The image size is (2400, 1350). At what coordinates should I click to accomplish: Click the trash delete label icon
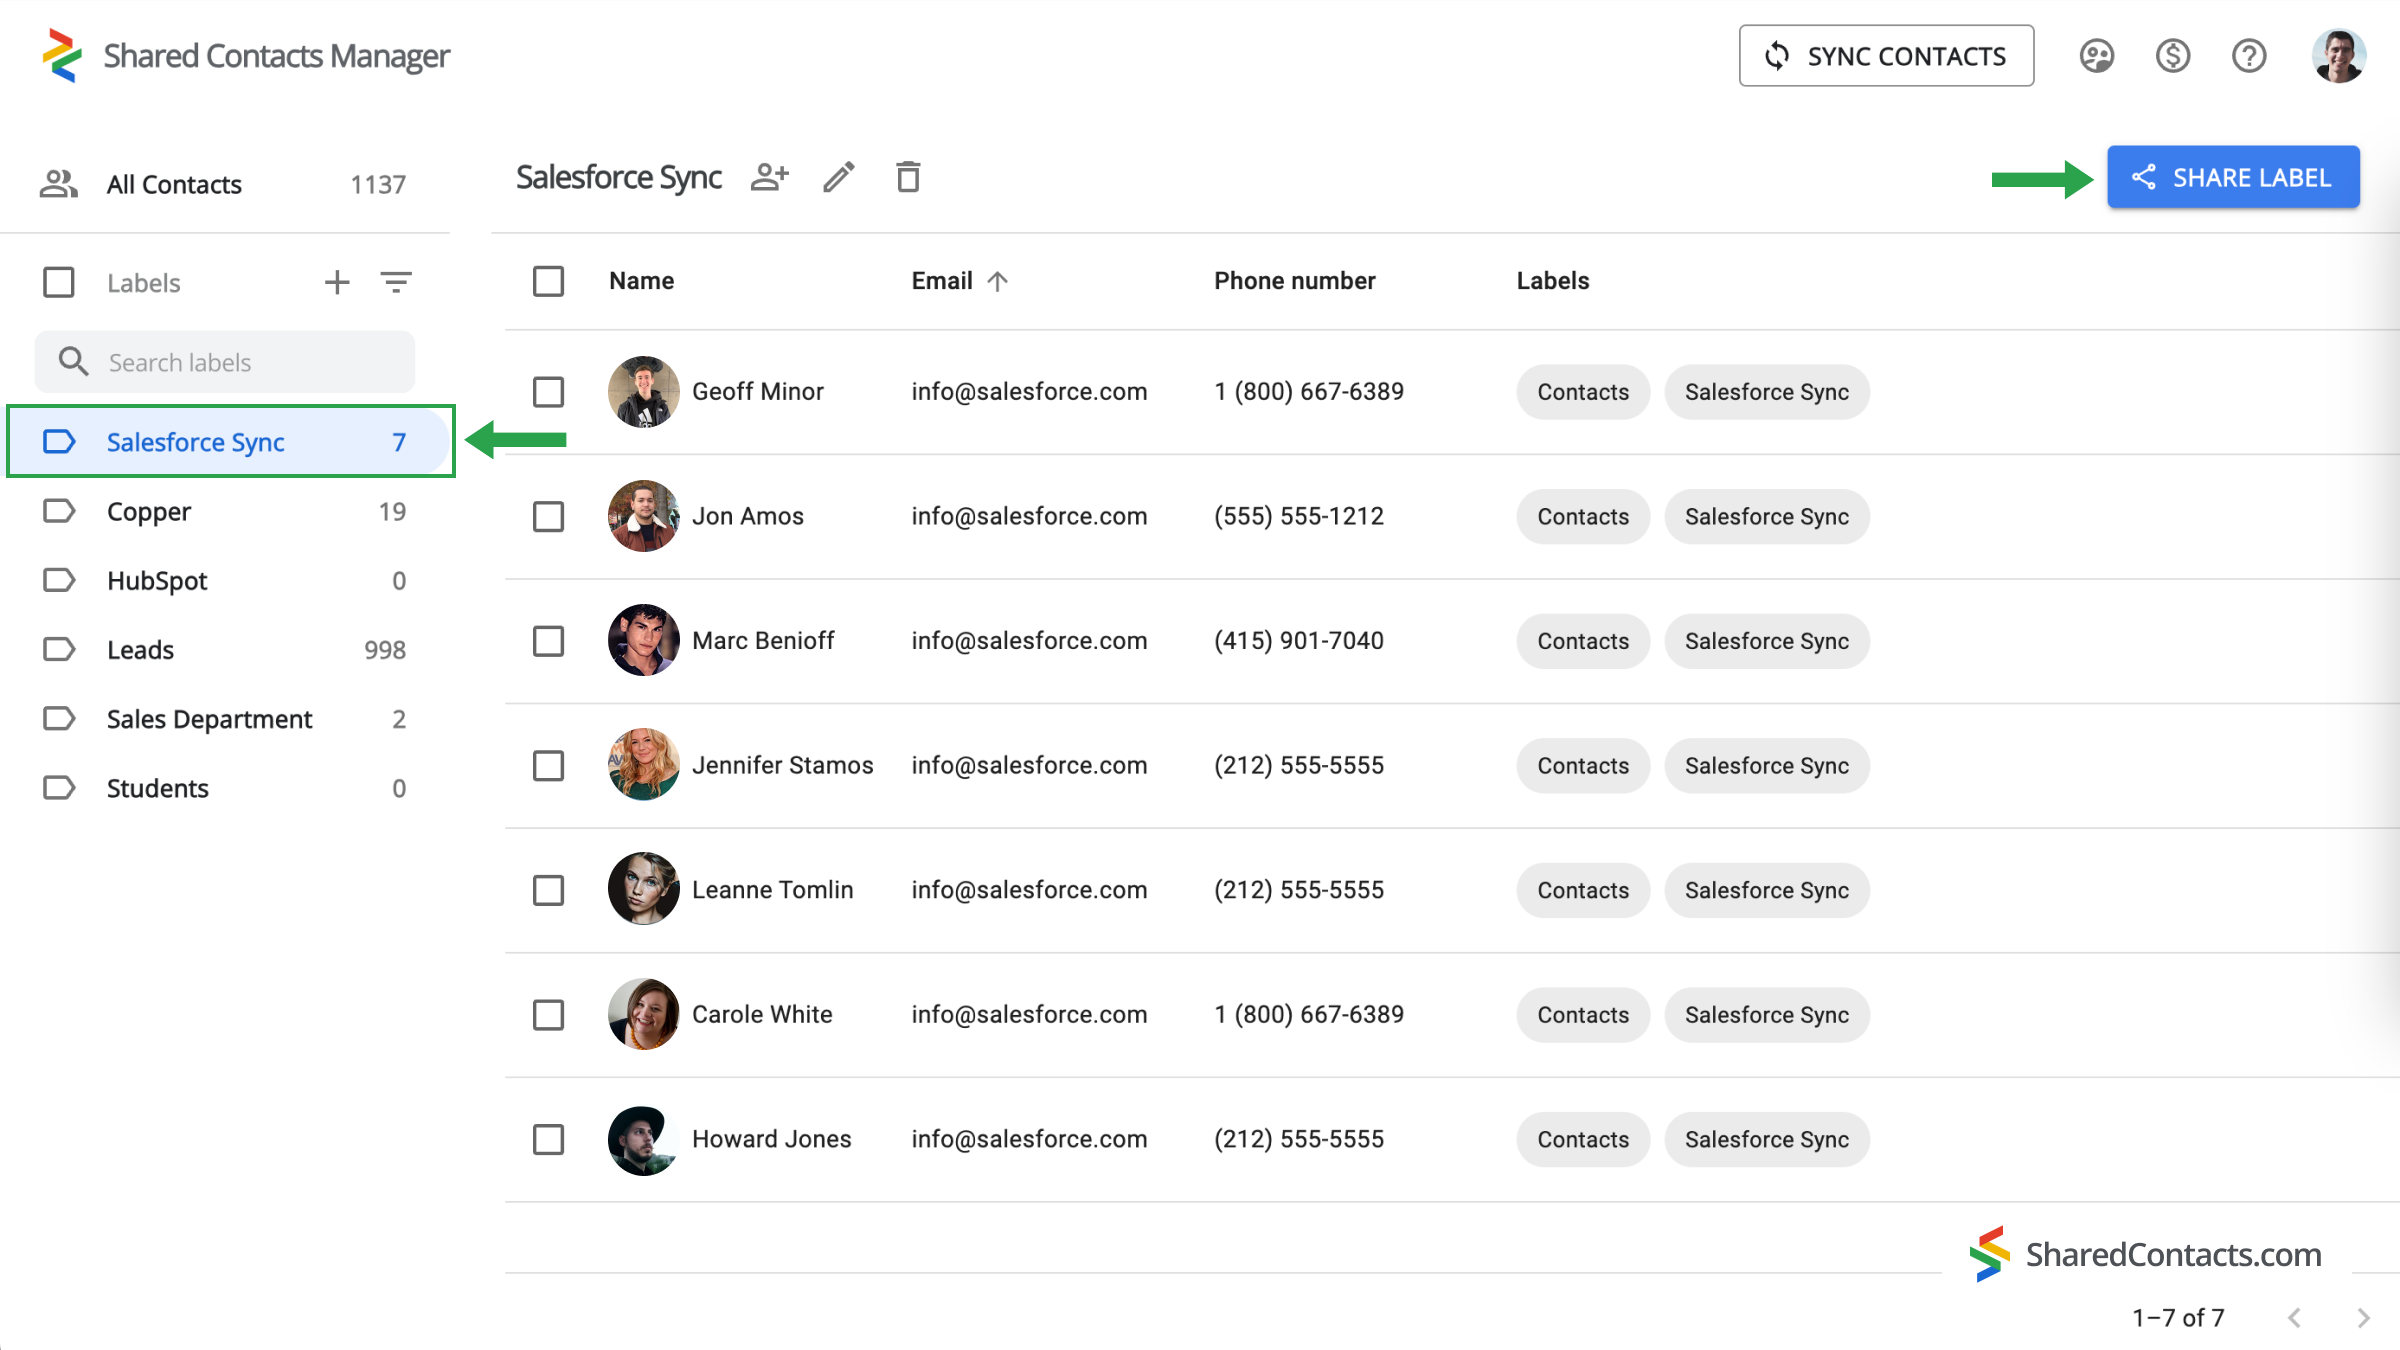click(x=908, y=177)
